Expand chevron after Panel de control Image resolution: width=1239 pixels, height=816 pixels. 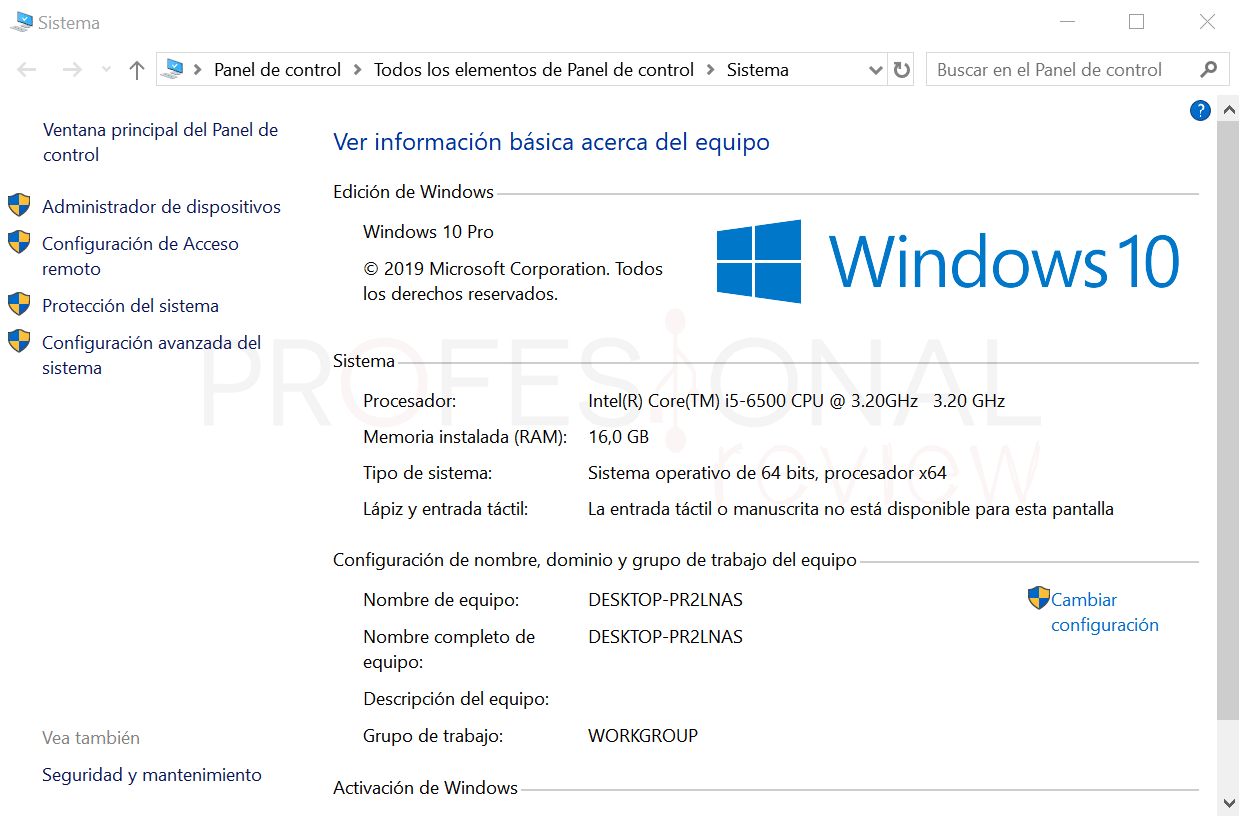(x=358, y=70)
